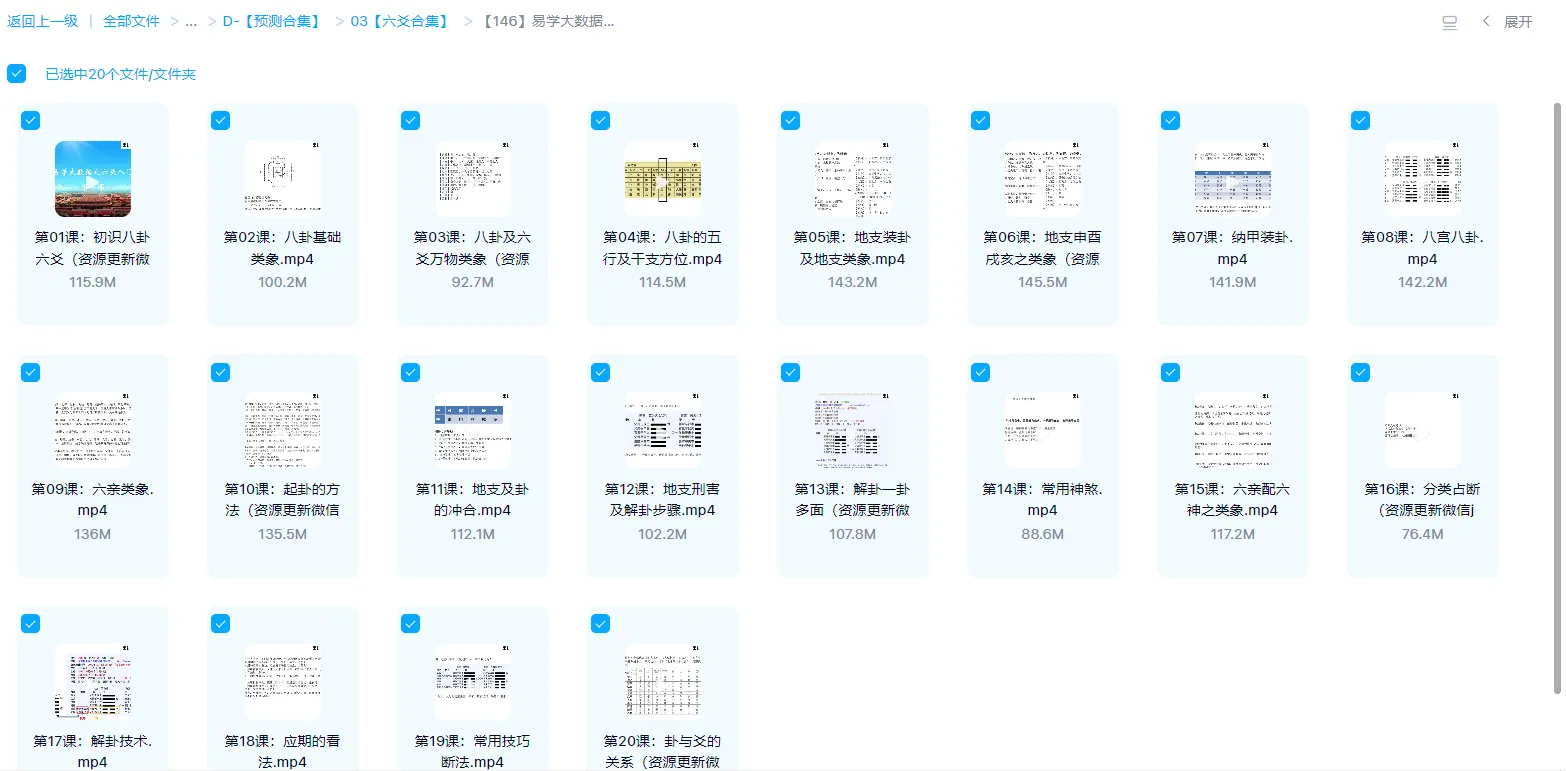Open video thumbnail of 第06课 地支申酉戌亥
Screen dimensions: 1566x771
(x=1043, y=179)
